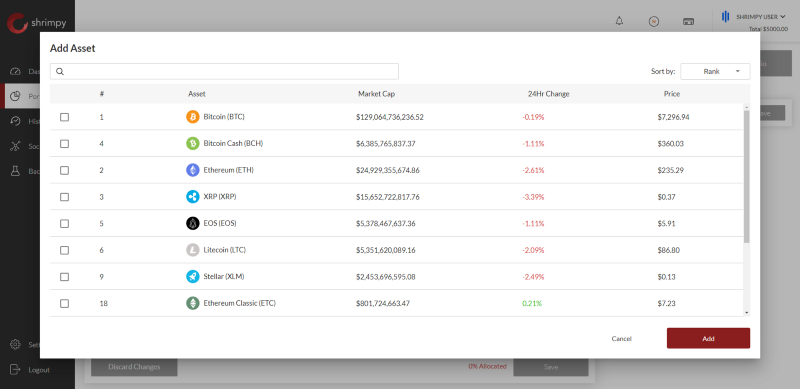Check the Bitcoin (BTC) checkbox

point(64,117)
